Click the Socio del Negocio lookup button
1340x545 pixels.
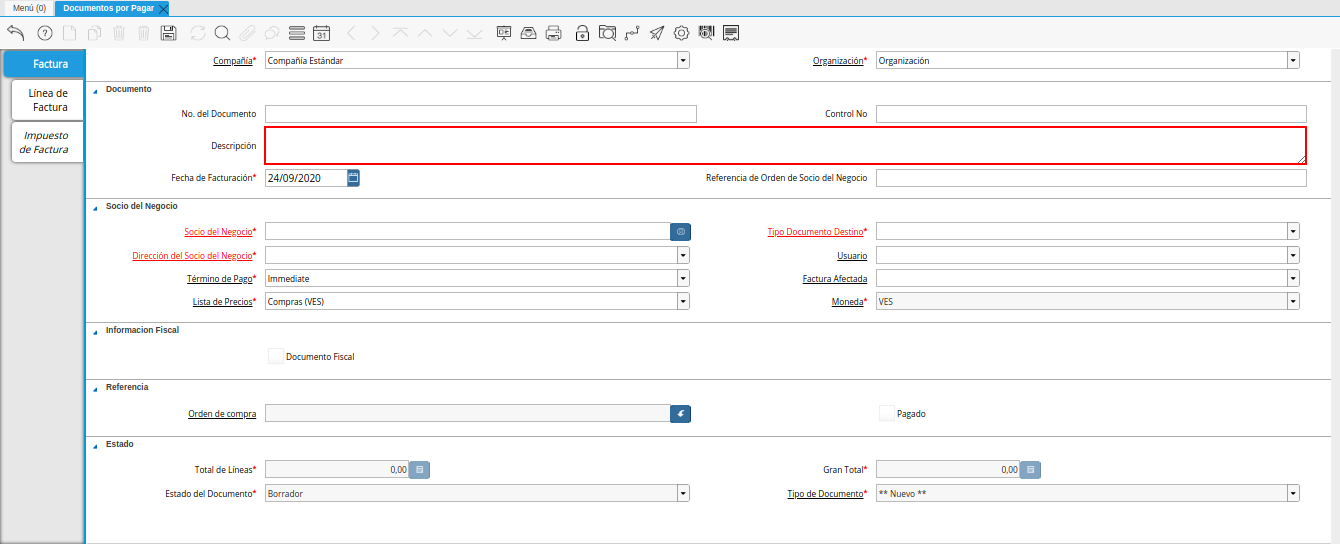[x=680, y=232]
